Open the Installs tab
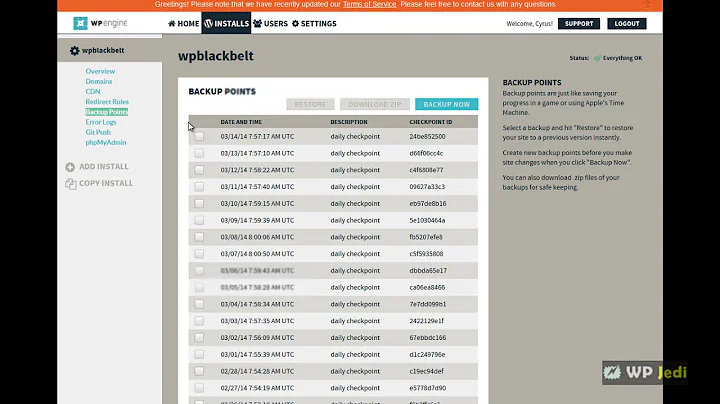The image size is (720, 404). (226, 23)
